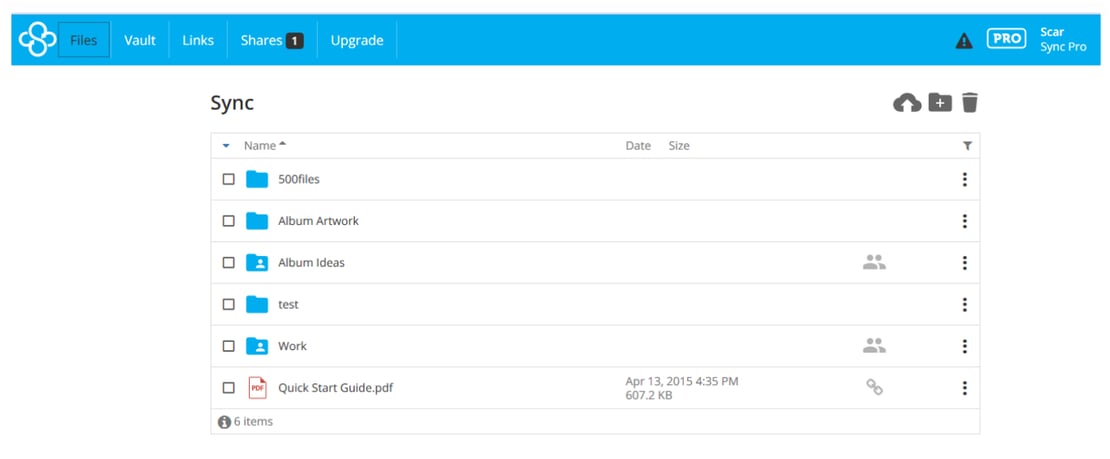Expand the options menu for 500files

964,179
